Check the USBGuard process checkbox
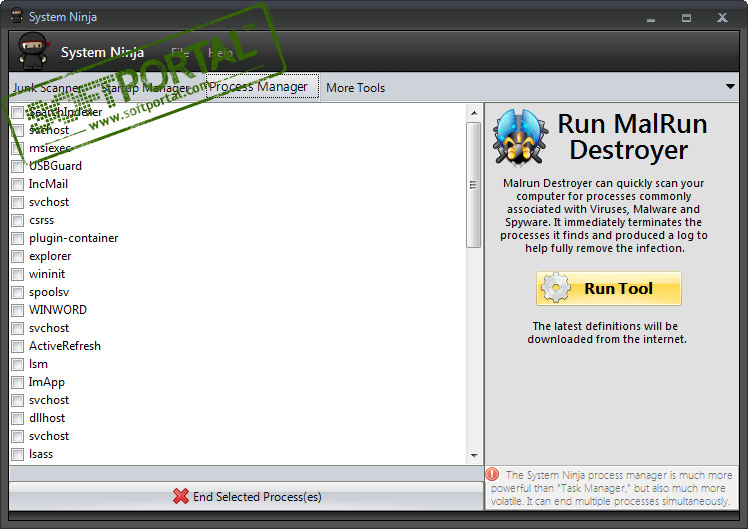Screen dimensions: 748x529 pyautogui.click(x=18, y=166)
